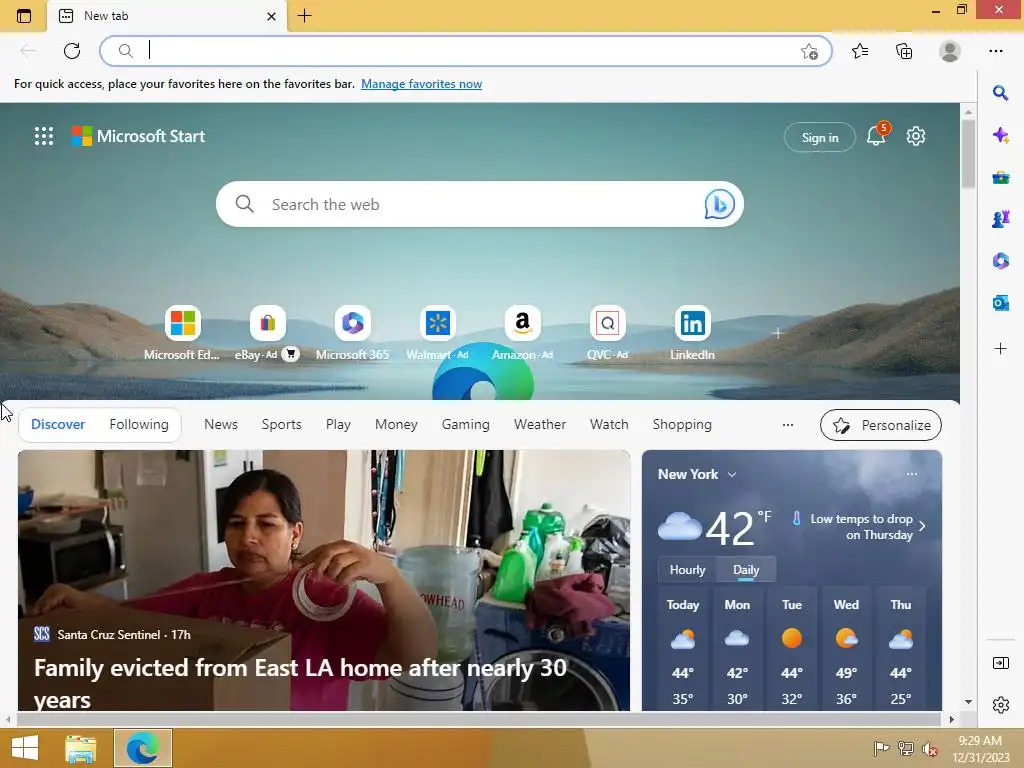Open the Money category
The width and height of the screenshot is (1024, 768).
pos(396,424)
